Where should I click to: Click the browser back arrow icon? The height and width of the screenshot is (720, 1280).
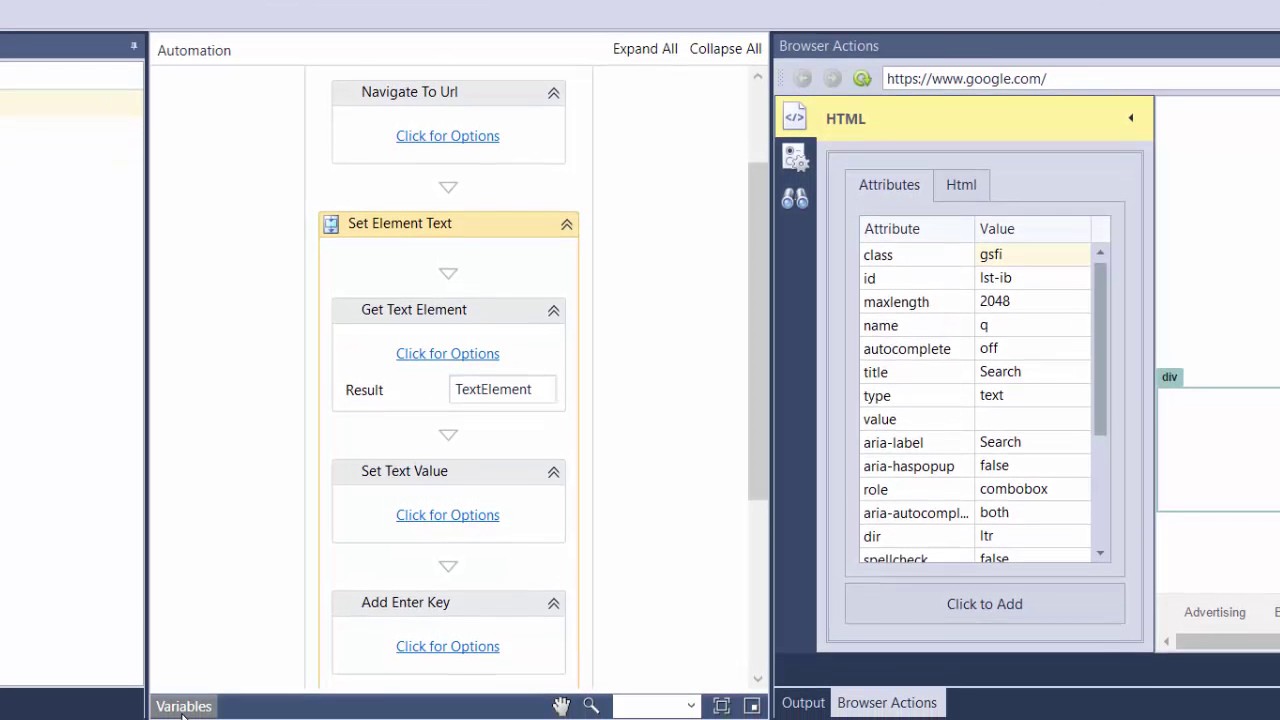[x=803, y=78]
